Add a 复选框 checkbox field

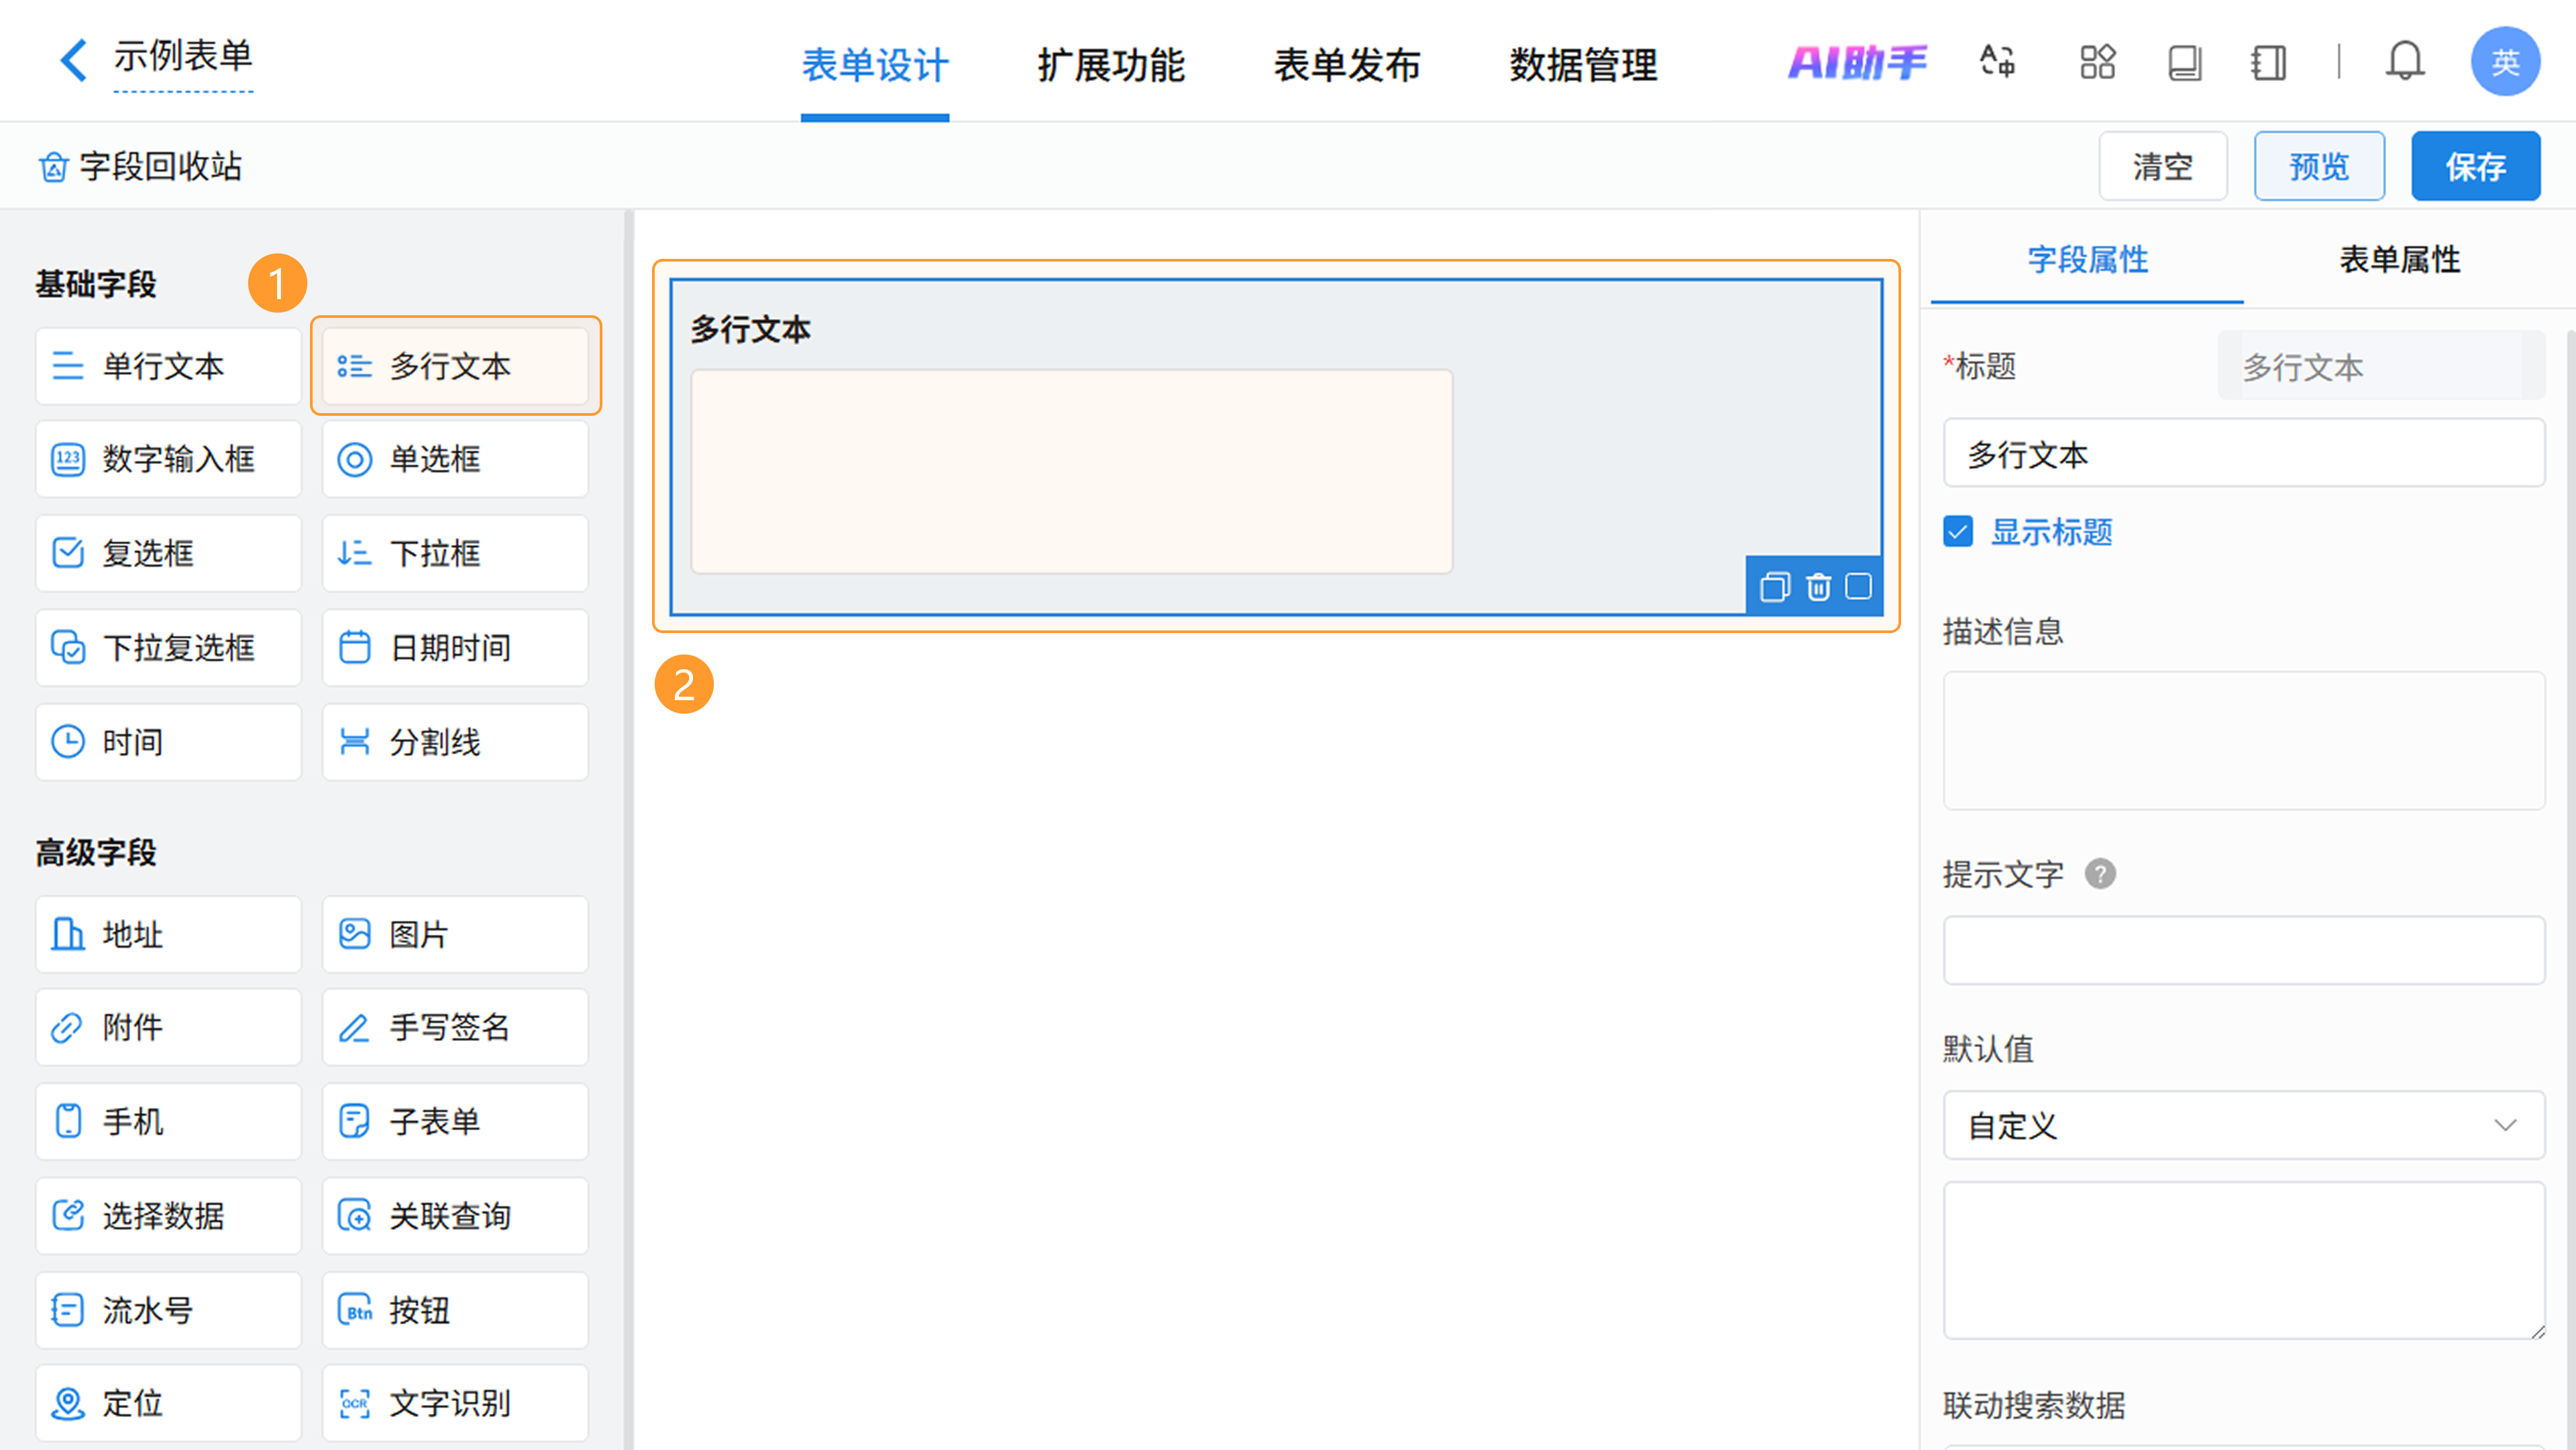click(168, 553)
